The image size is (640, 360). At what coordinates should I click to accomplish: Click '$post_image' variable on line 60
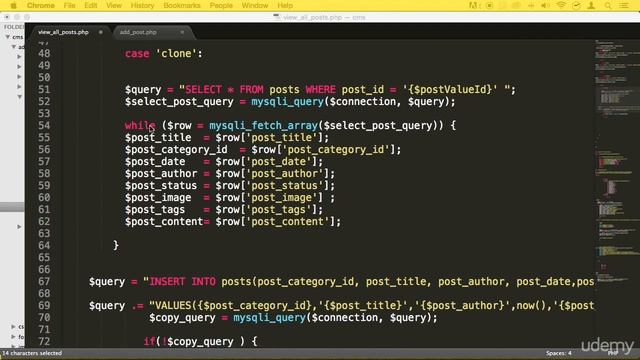tap(158, 198)
